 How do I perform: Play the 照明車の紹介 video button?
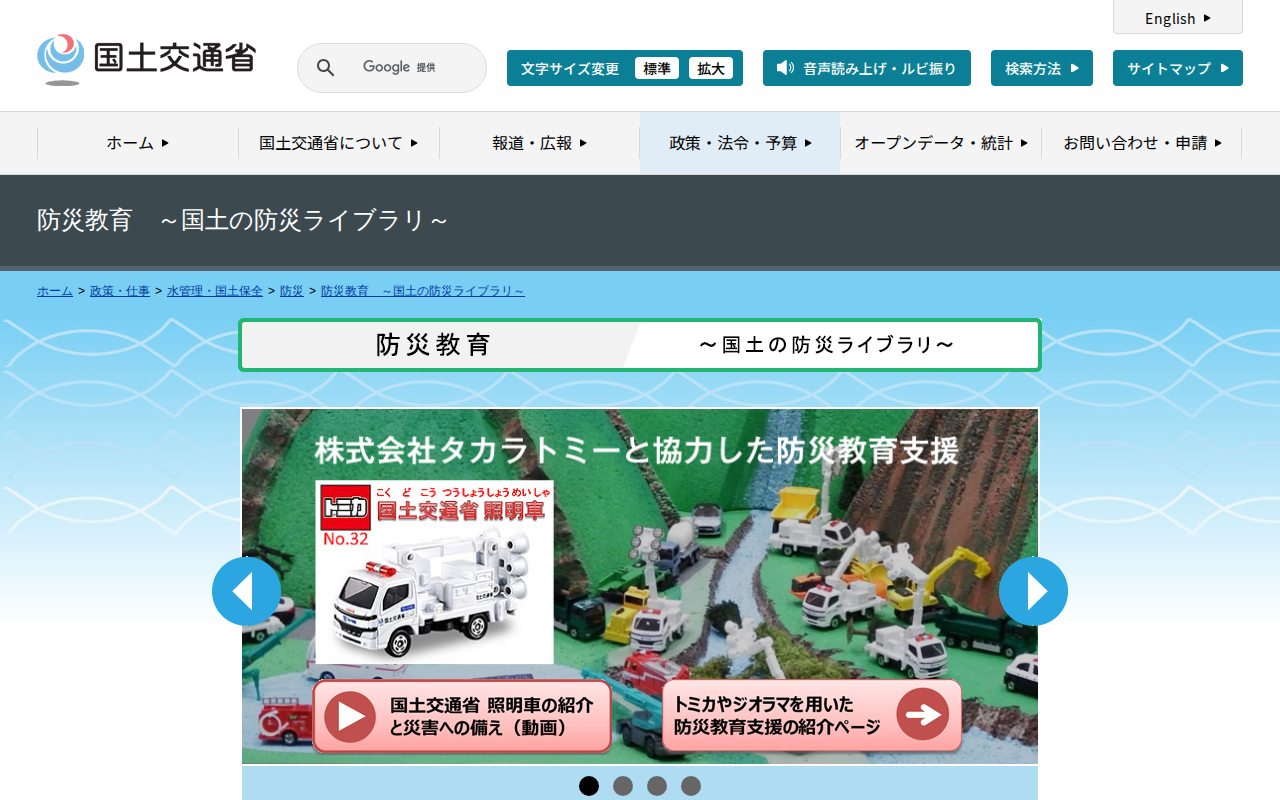462,717
